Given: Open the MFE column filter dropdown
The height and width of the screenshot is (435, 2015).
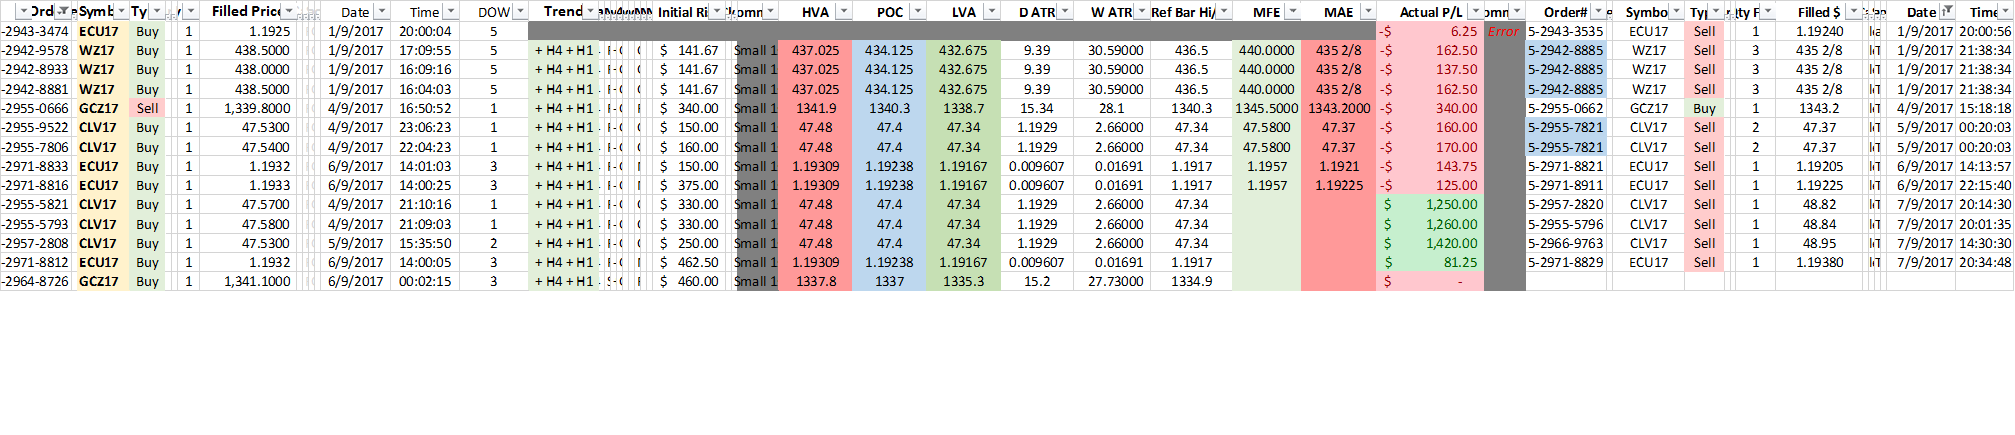Looking at the screenshot, I should click(1292, 11).
